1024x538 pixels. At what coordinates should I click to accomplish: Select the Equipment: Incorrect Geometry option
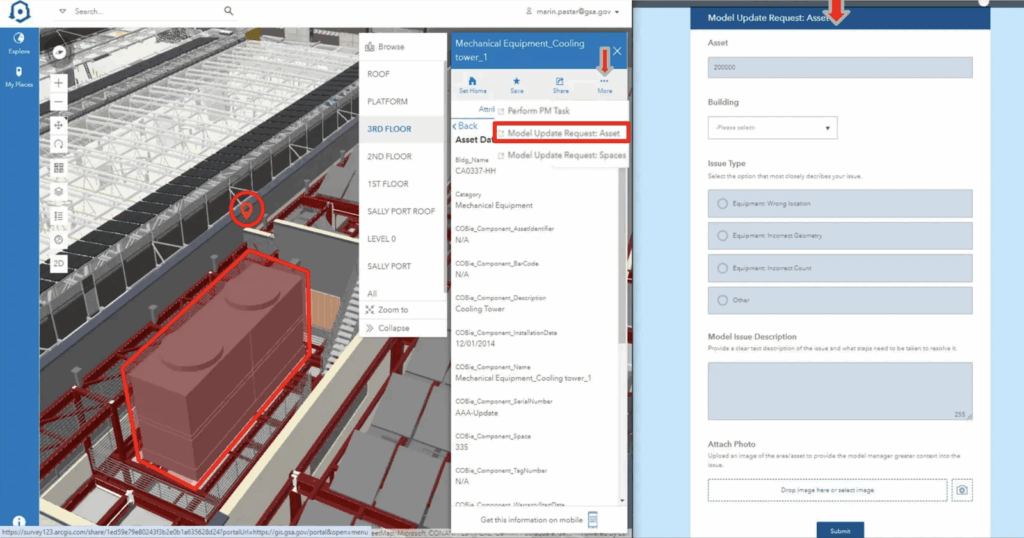(840, 236)
